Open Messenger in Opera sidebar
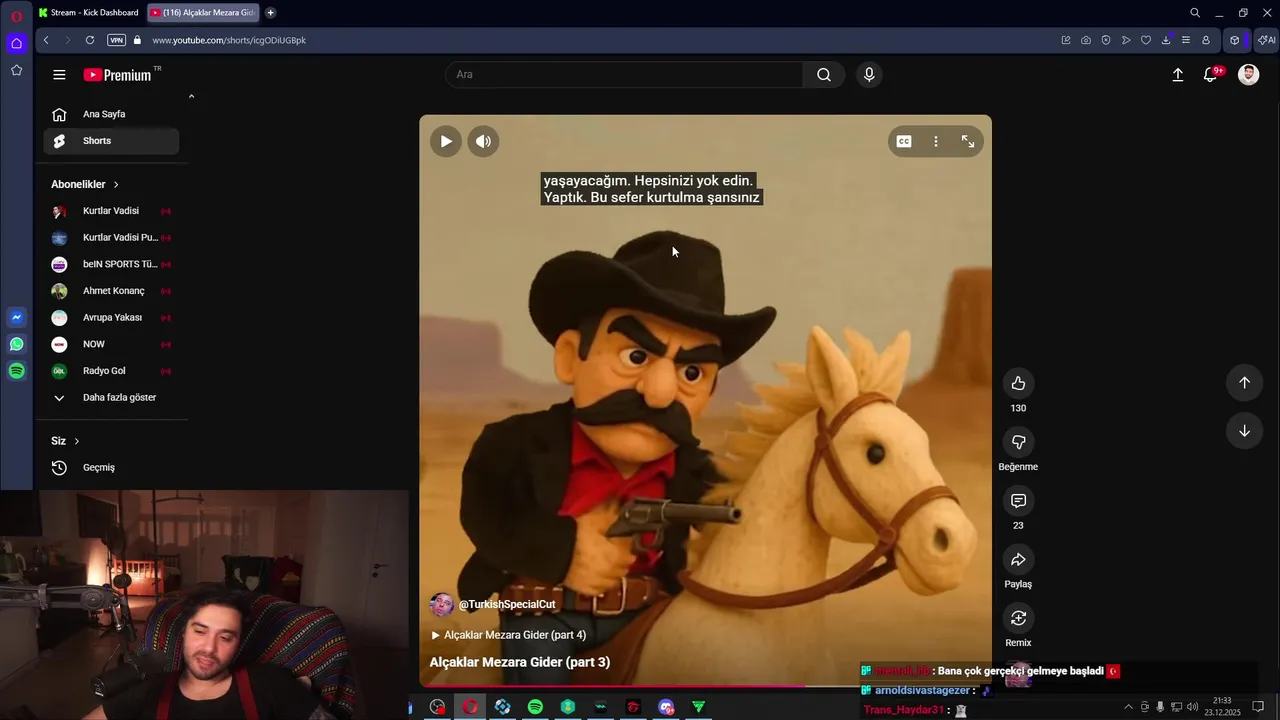Screen dimensions: 1280x720 17,317
